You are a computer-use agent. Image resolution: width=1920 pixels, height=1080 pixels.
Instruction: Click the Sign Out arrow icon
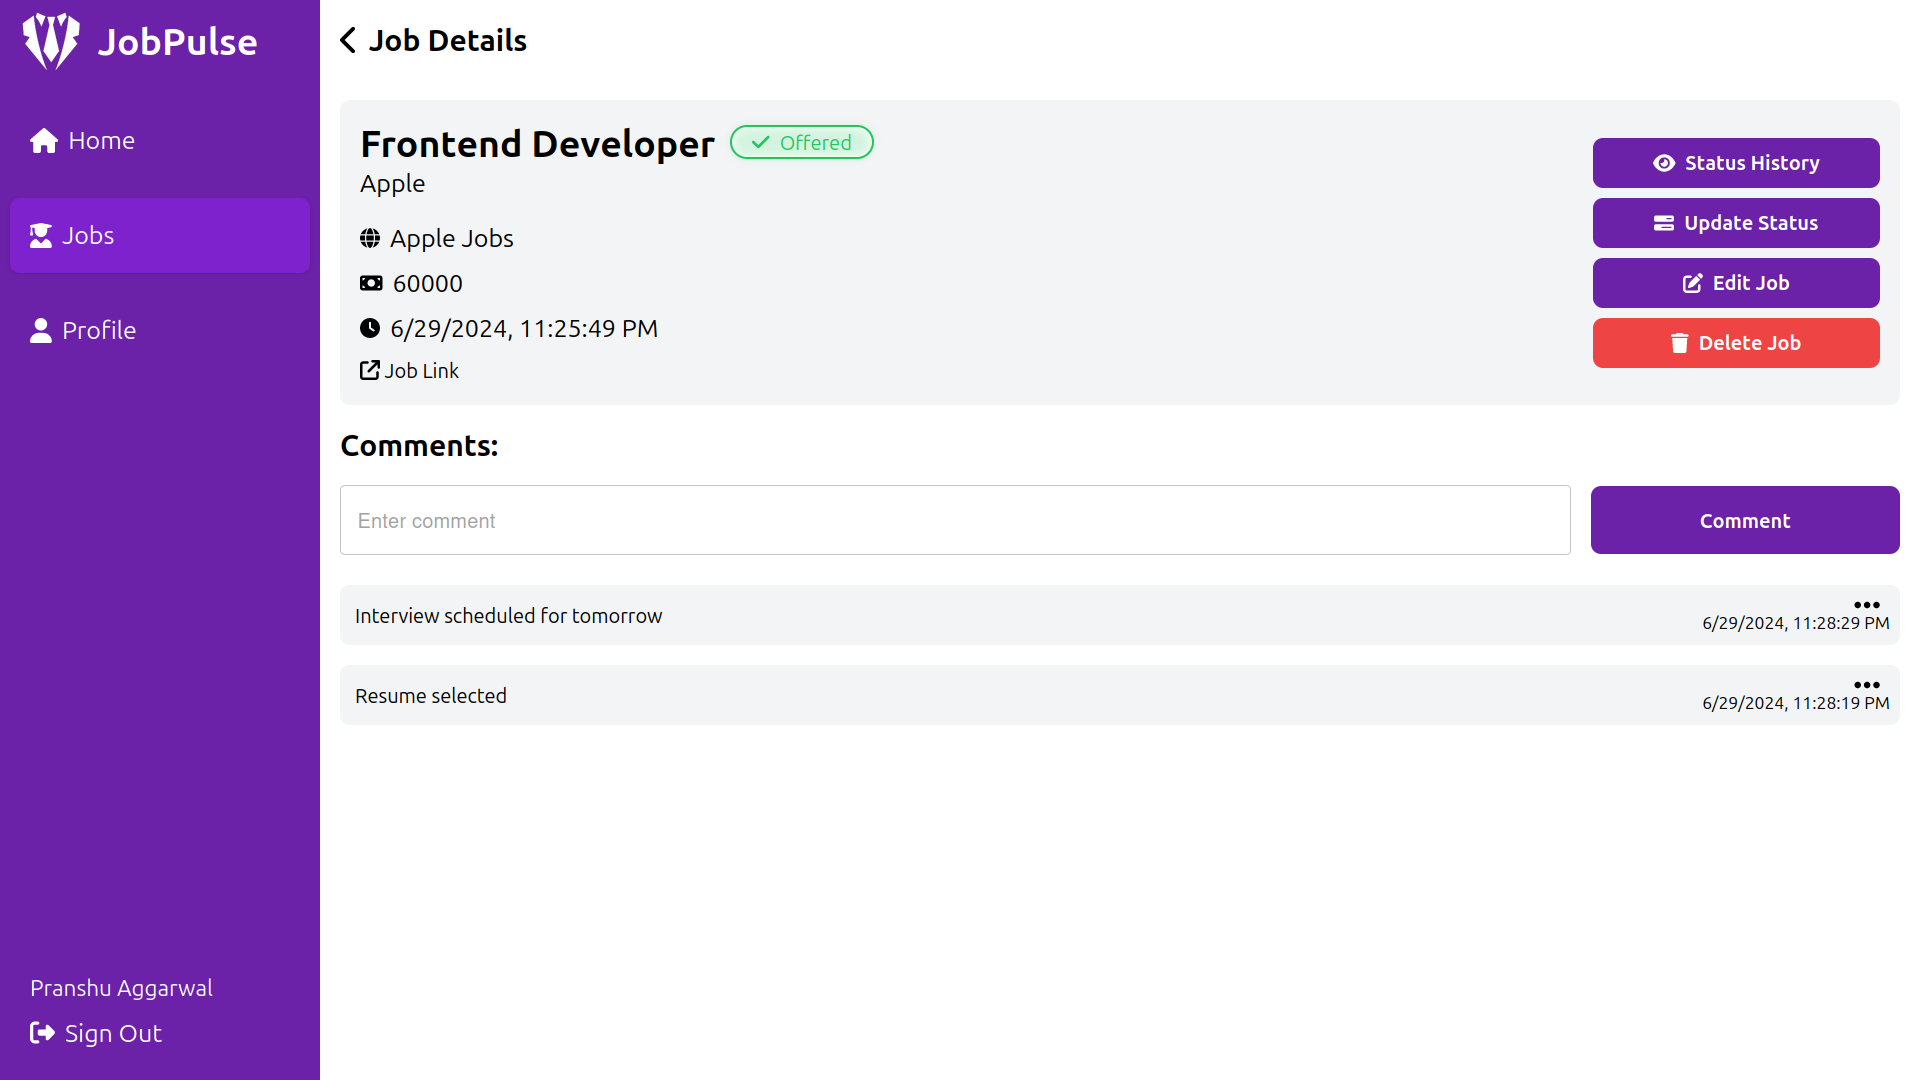click(x=42, y=1033)
